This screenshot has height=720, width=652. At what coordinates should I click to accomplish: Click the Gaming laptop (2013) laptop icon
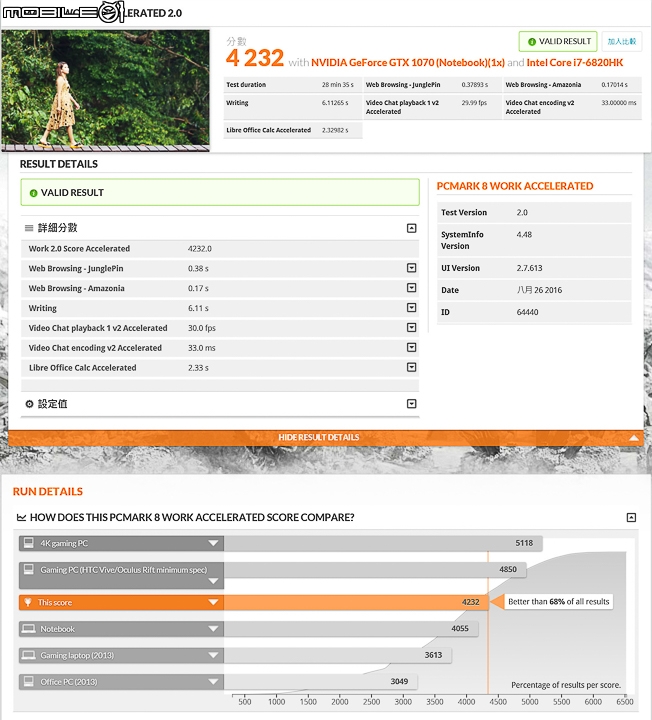coord(28,655)
